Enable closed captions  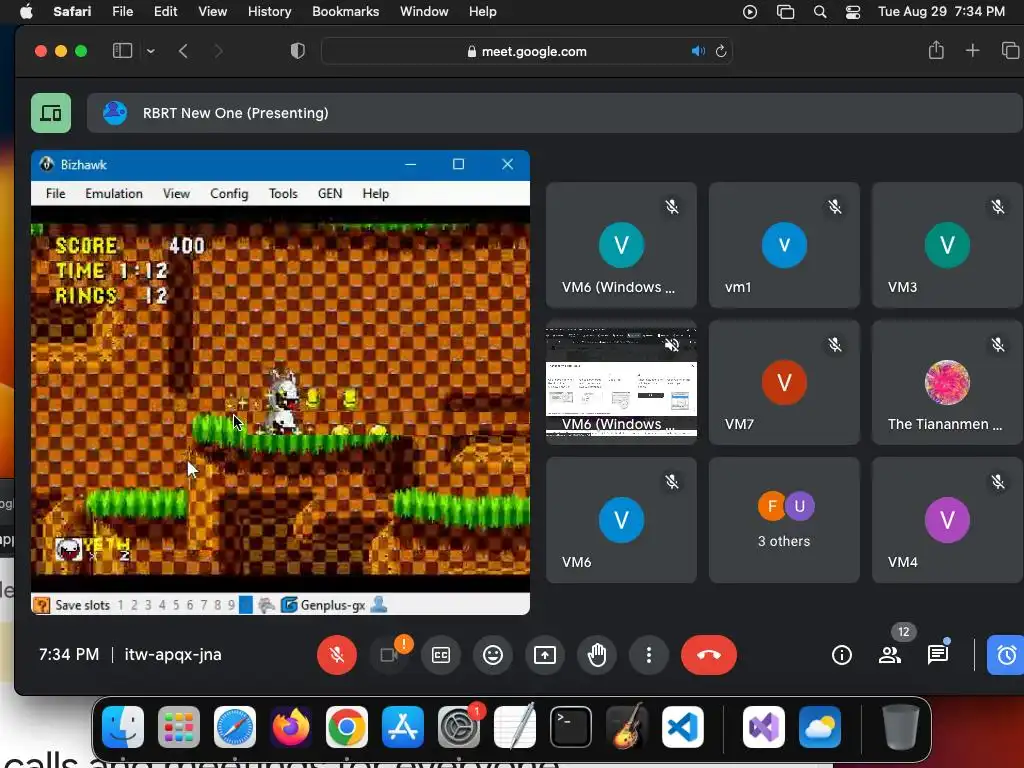point(441,654)
